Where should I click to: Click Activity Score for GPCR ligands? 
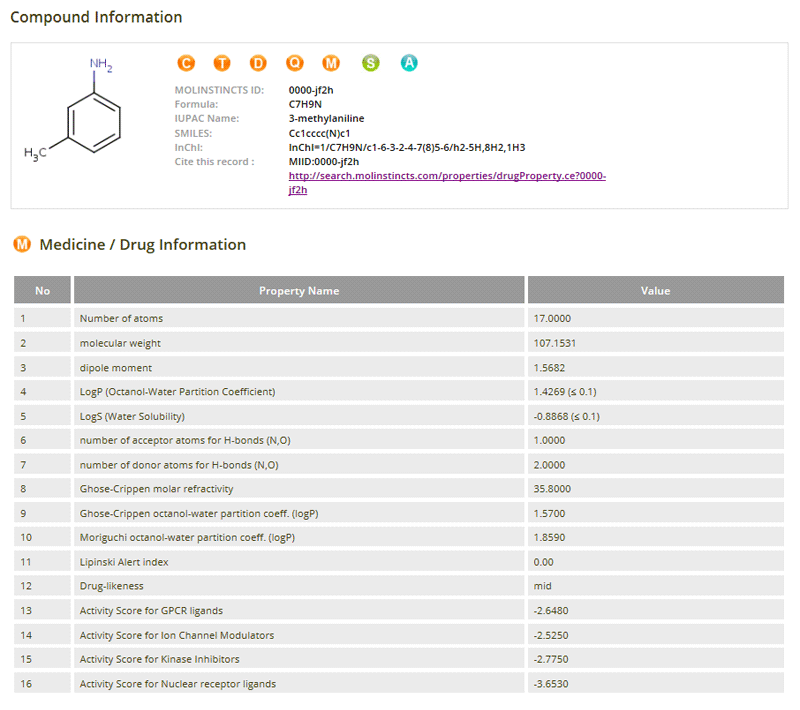click(x=151, y=611)
